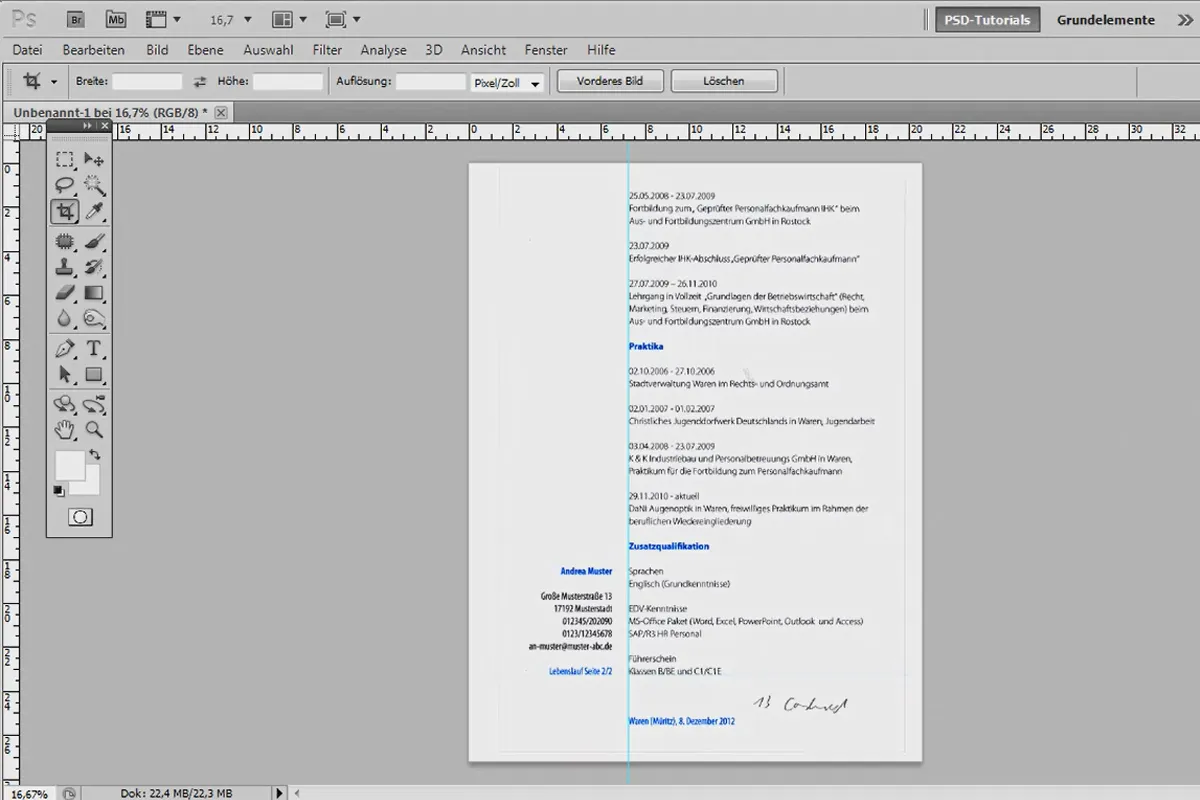Open the Analyse menu
Screen dimensions: 1200x800
coord(384,50)
